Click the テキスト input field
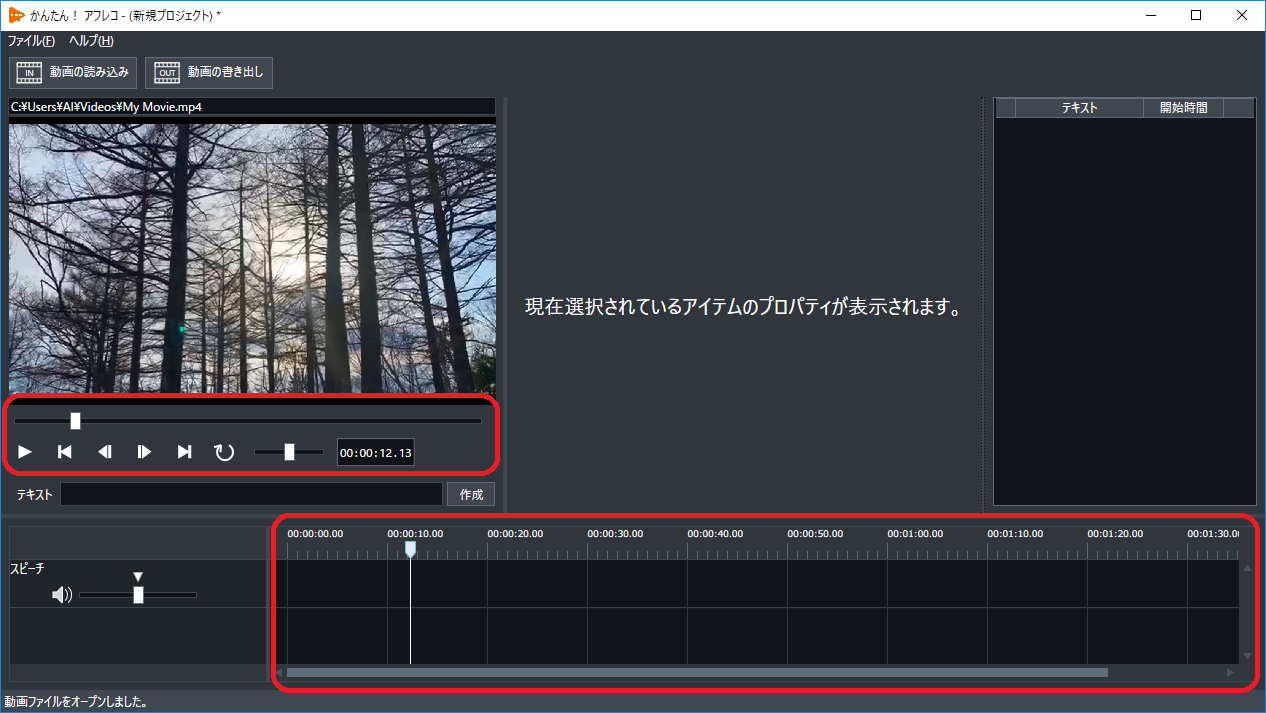Image resolution: width=1266 pixels, height=713 pixels. click(251, 494)
